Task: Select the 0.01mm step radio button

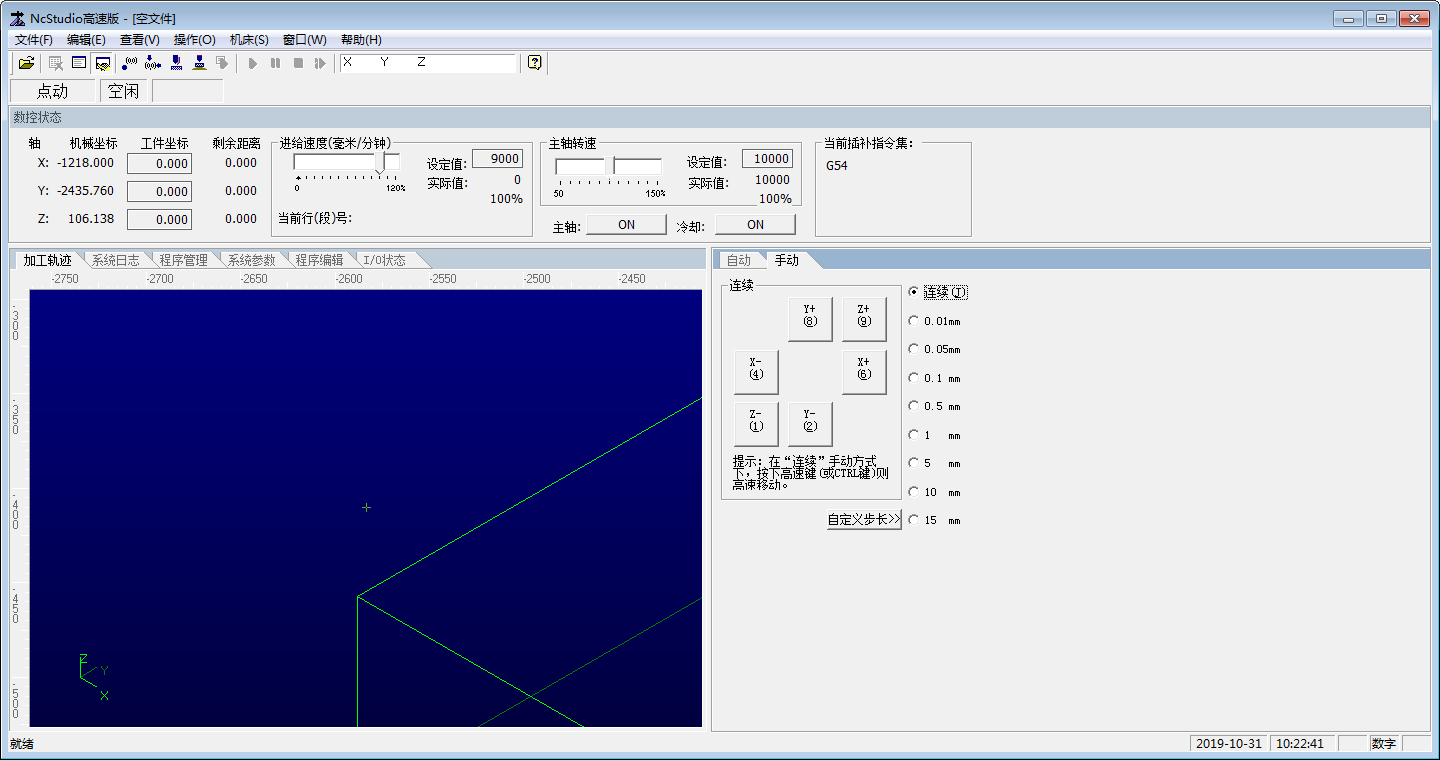Action: tap(913, 321)
